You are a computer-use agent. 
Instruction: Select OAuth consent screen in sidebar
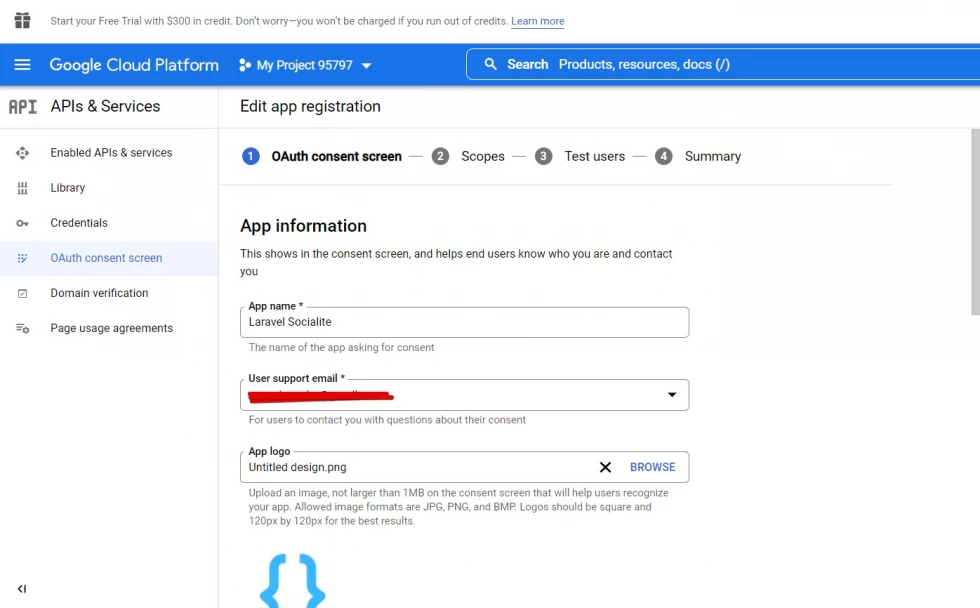106,258
